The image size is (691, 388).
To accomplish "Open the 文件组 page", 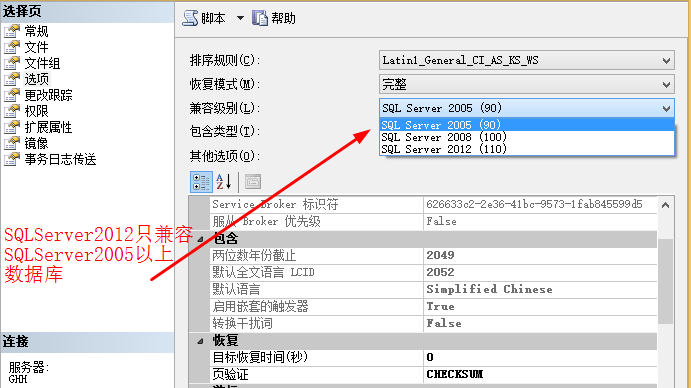I will [42, 63].
